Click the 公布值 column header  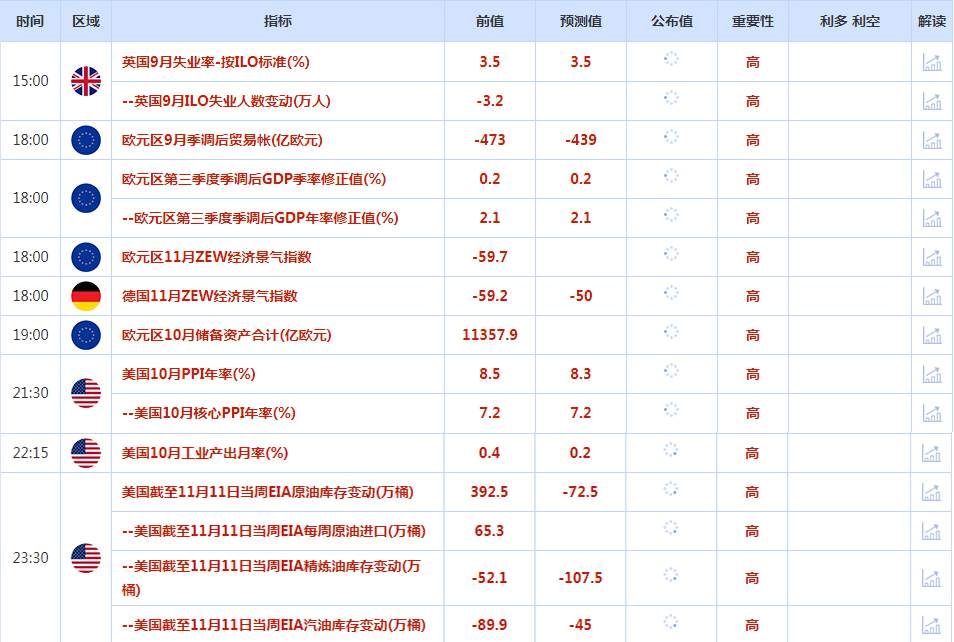672,21
